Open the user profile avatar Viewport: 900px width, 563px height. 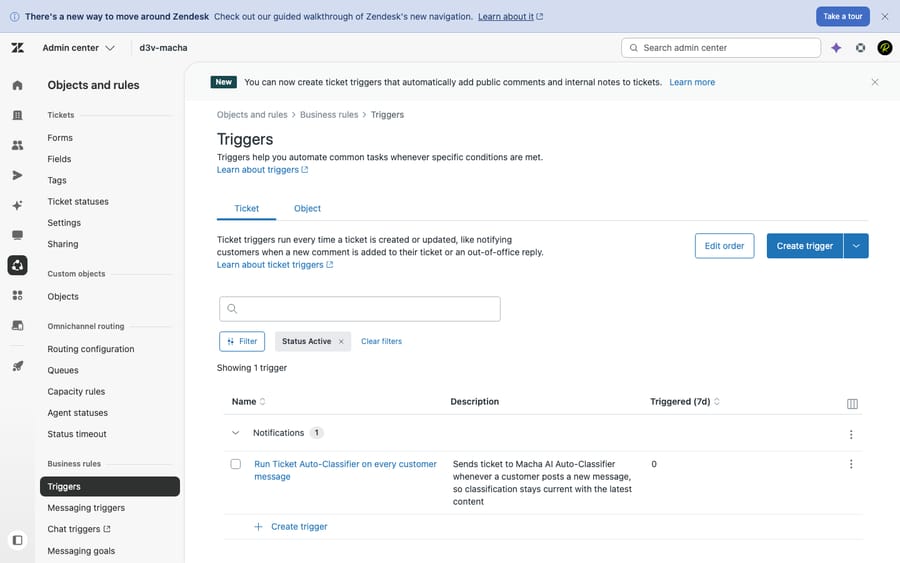pos(885,48)
